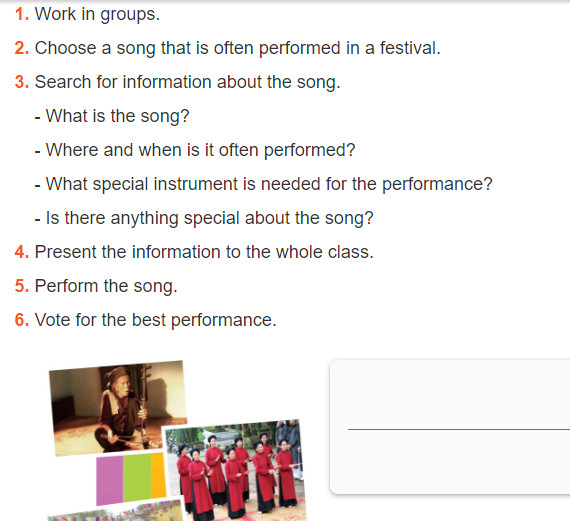Click the green color block
The image size is (570, 521).
coord(137,478)
